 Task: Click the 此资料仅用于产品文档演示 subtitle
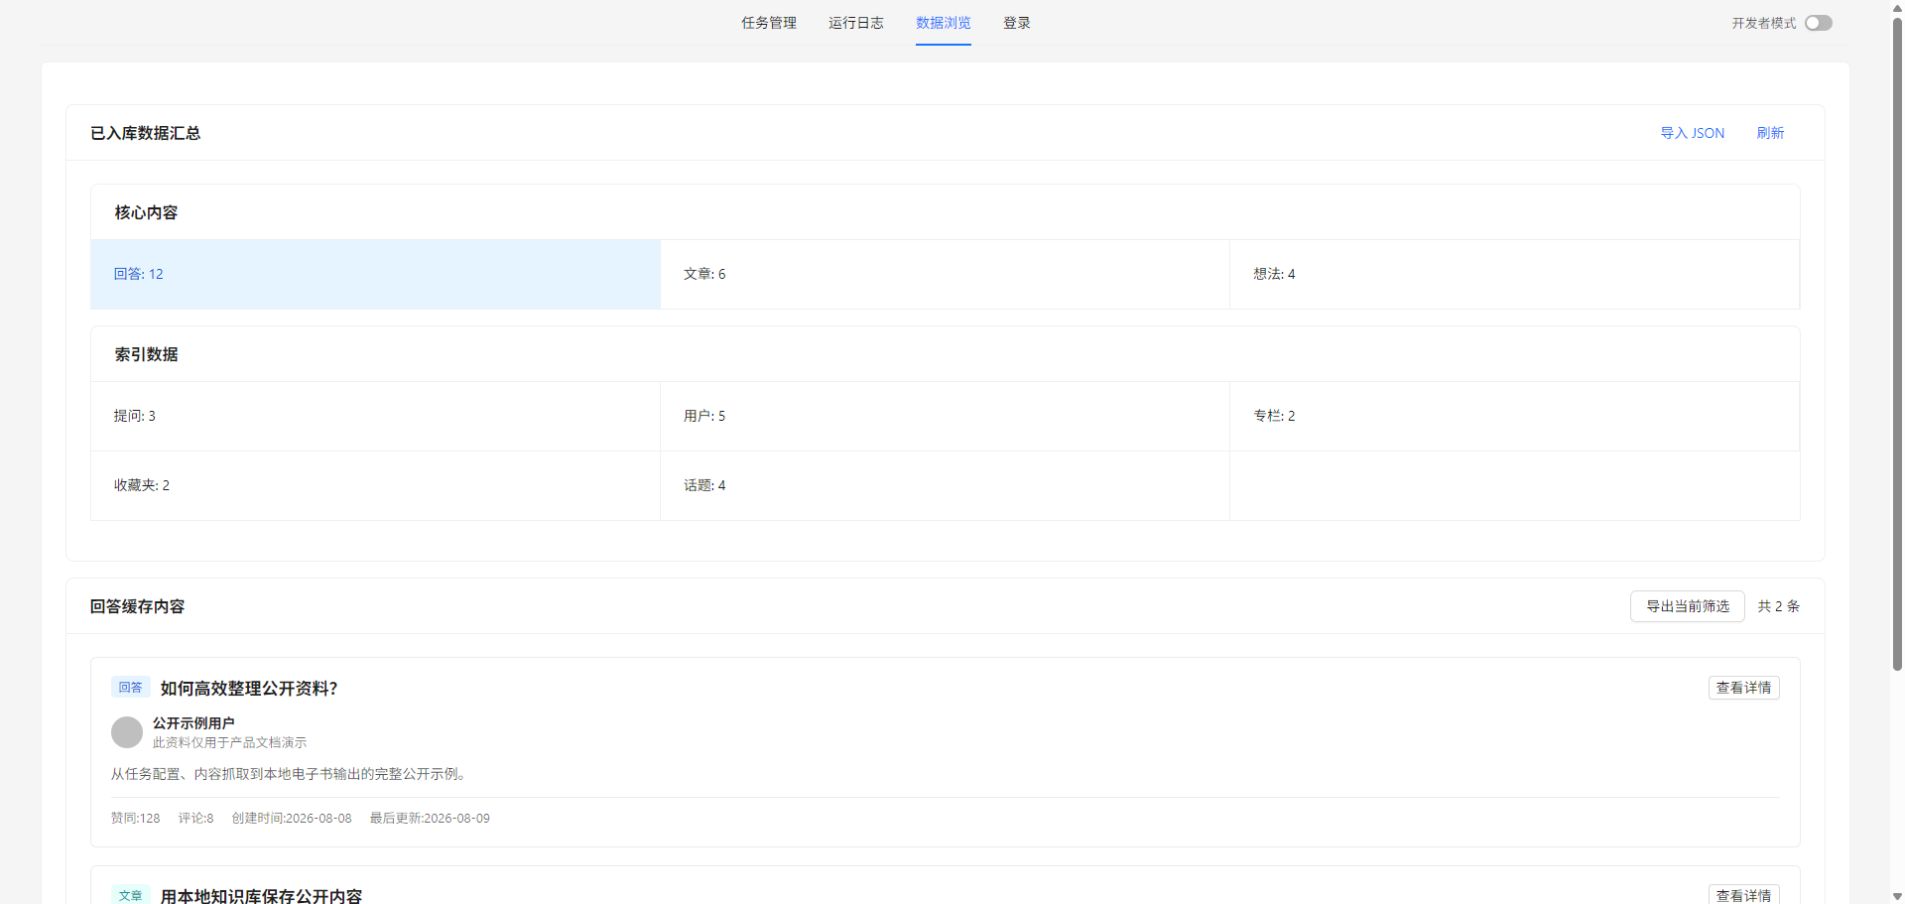(229, 743)
